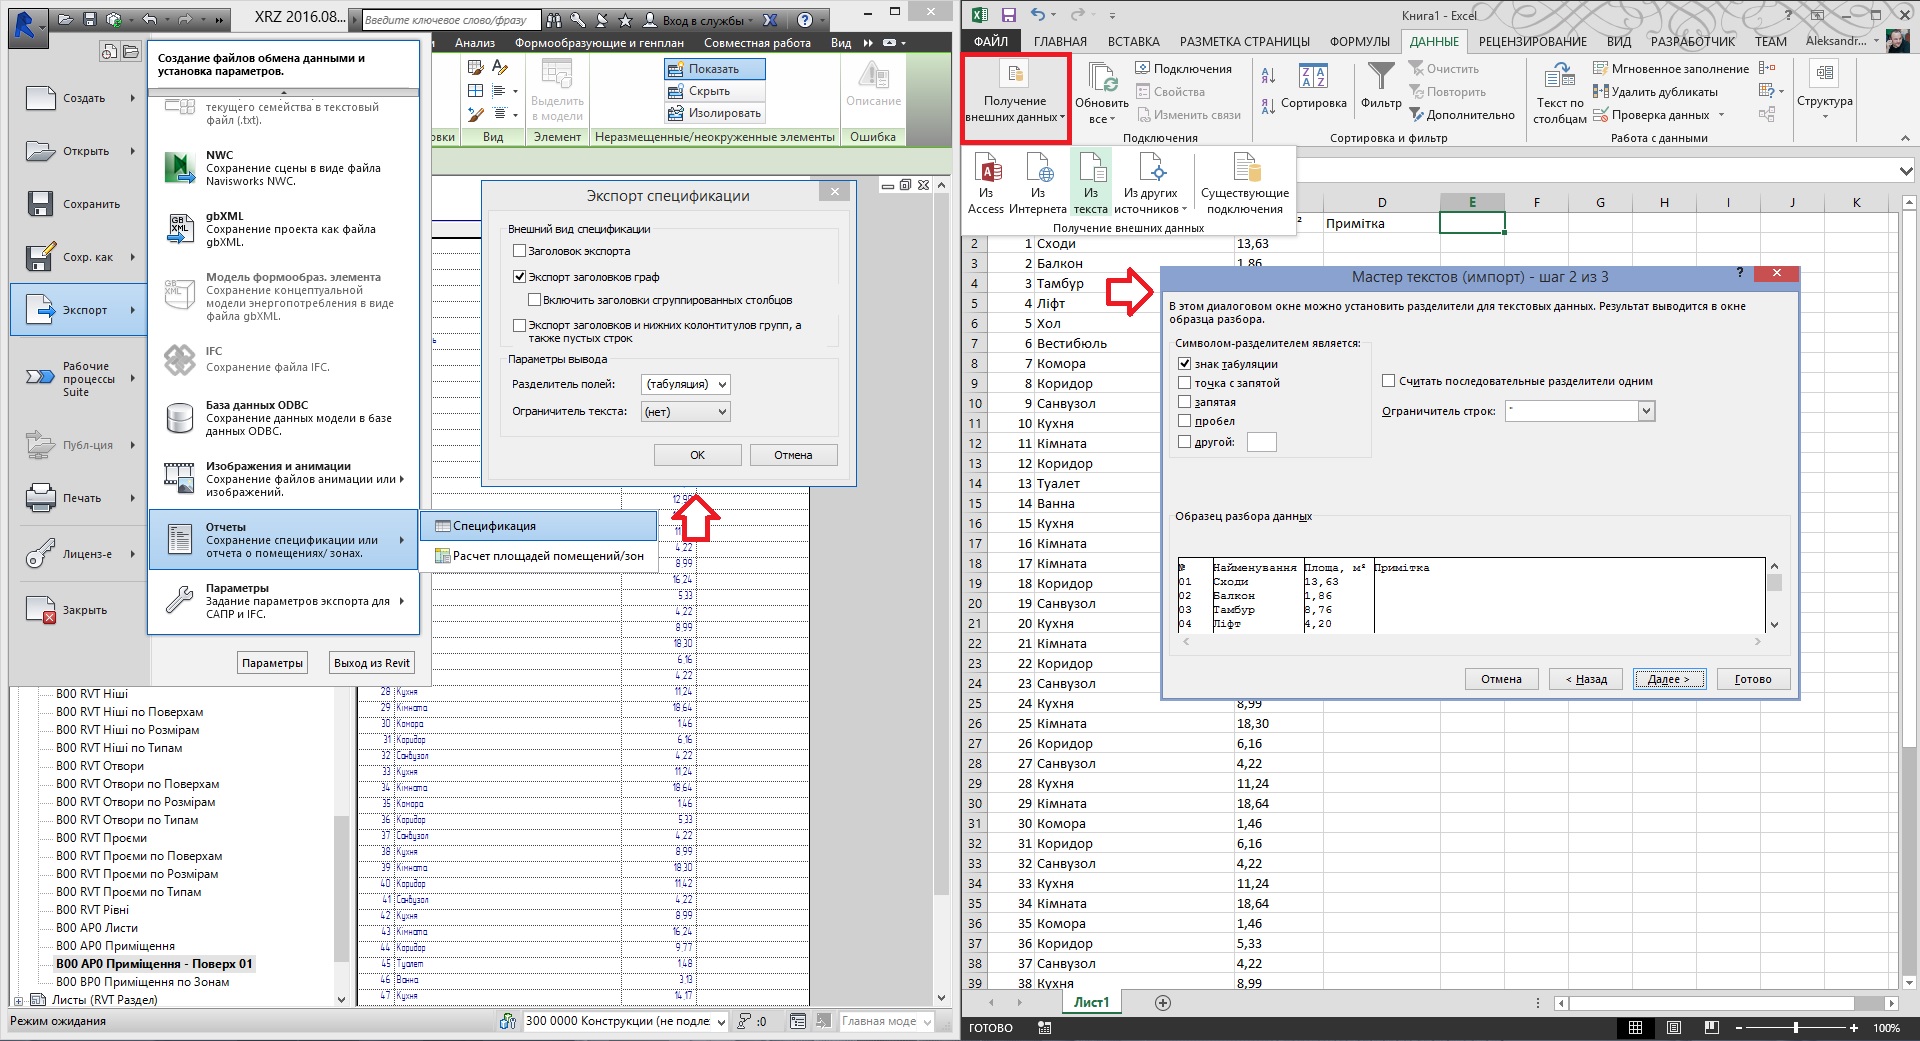Click the Удалить дубликаты icon
Viewport: 1920px width, 1041px height.
click(1600, 92)
